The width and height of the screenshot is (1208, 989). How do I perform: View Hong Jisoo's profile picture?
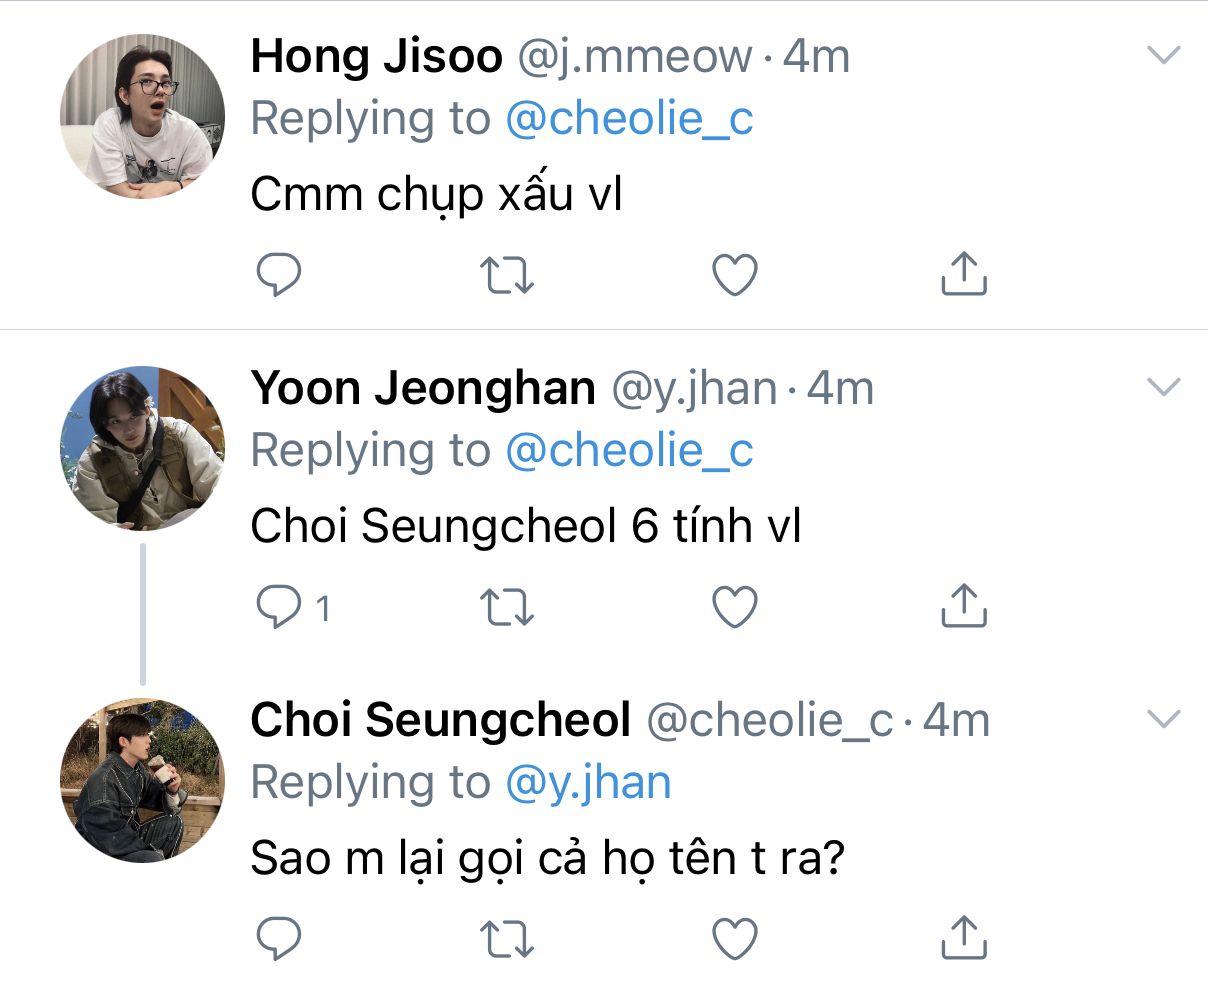[x=143, y=116]
